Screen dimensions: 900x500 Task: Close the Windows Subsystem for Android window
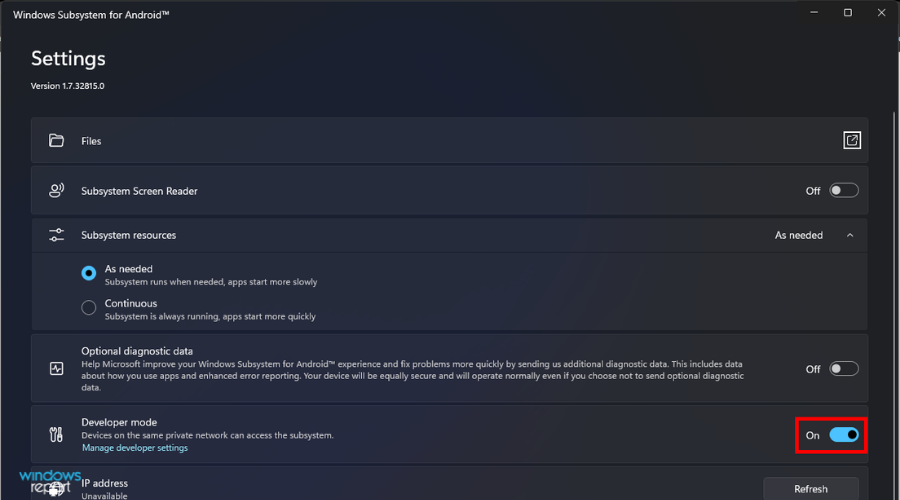879,13
